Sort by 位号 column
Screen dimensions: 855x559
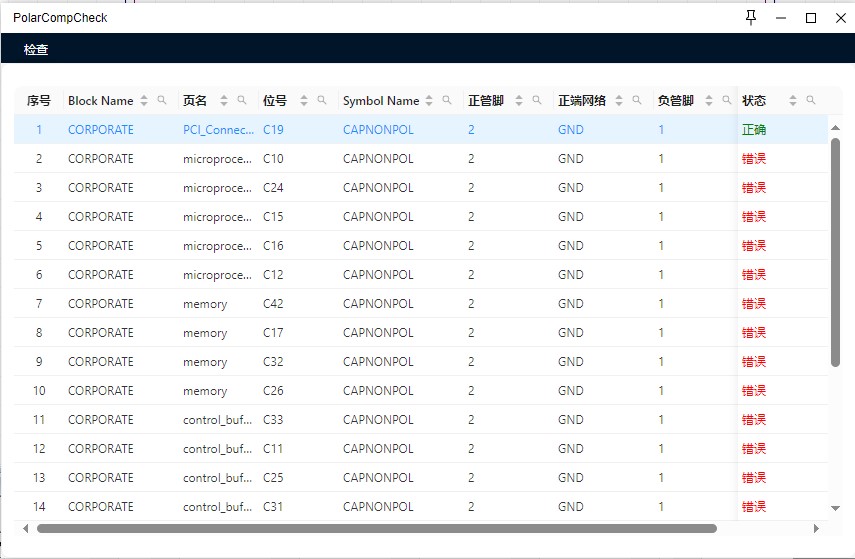304,100
